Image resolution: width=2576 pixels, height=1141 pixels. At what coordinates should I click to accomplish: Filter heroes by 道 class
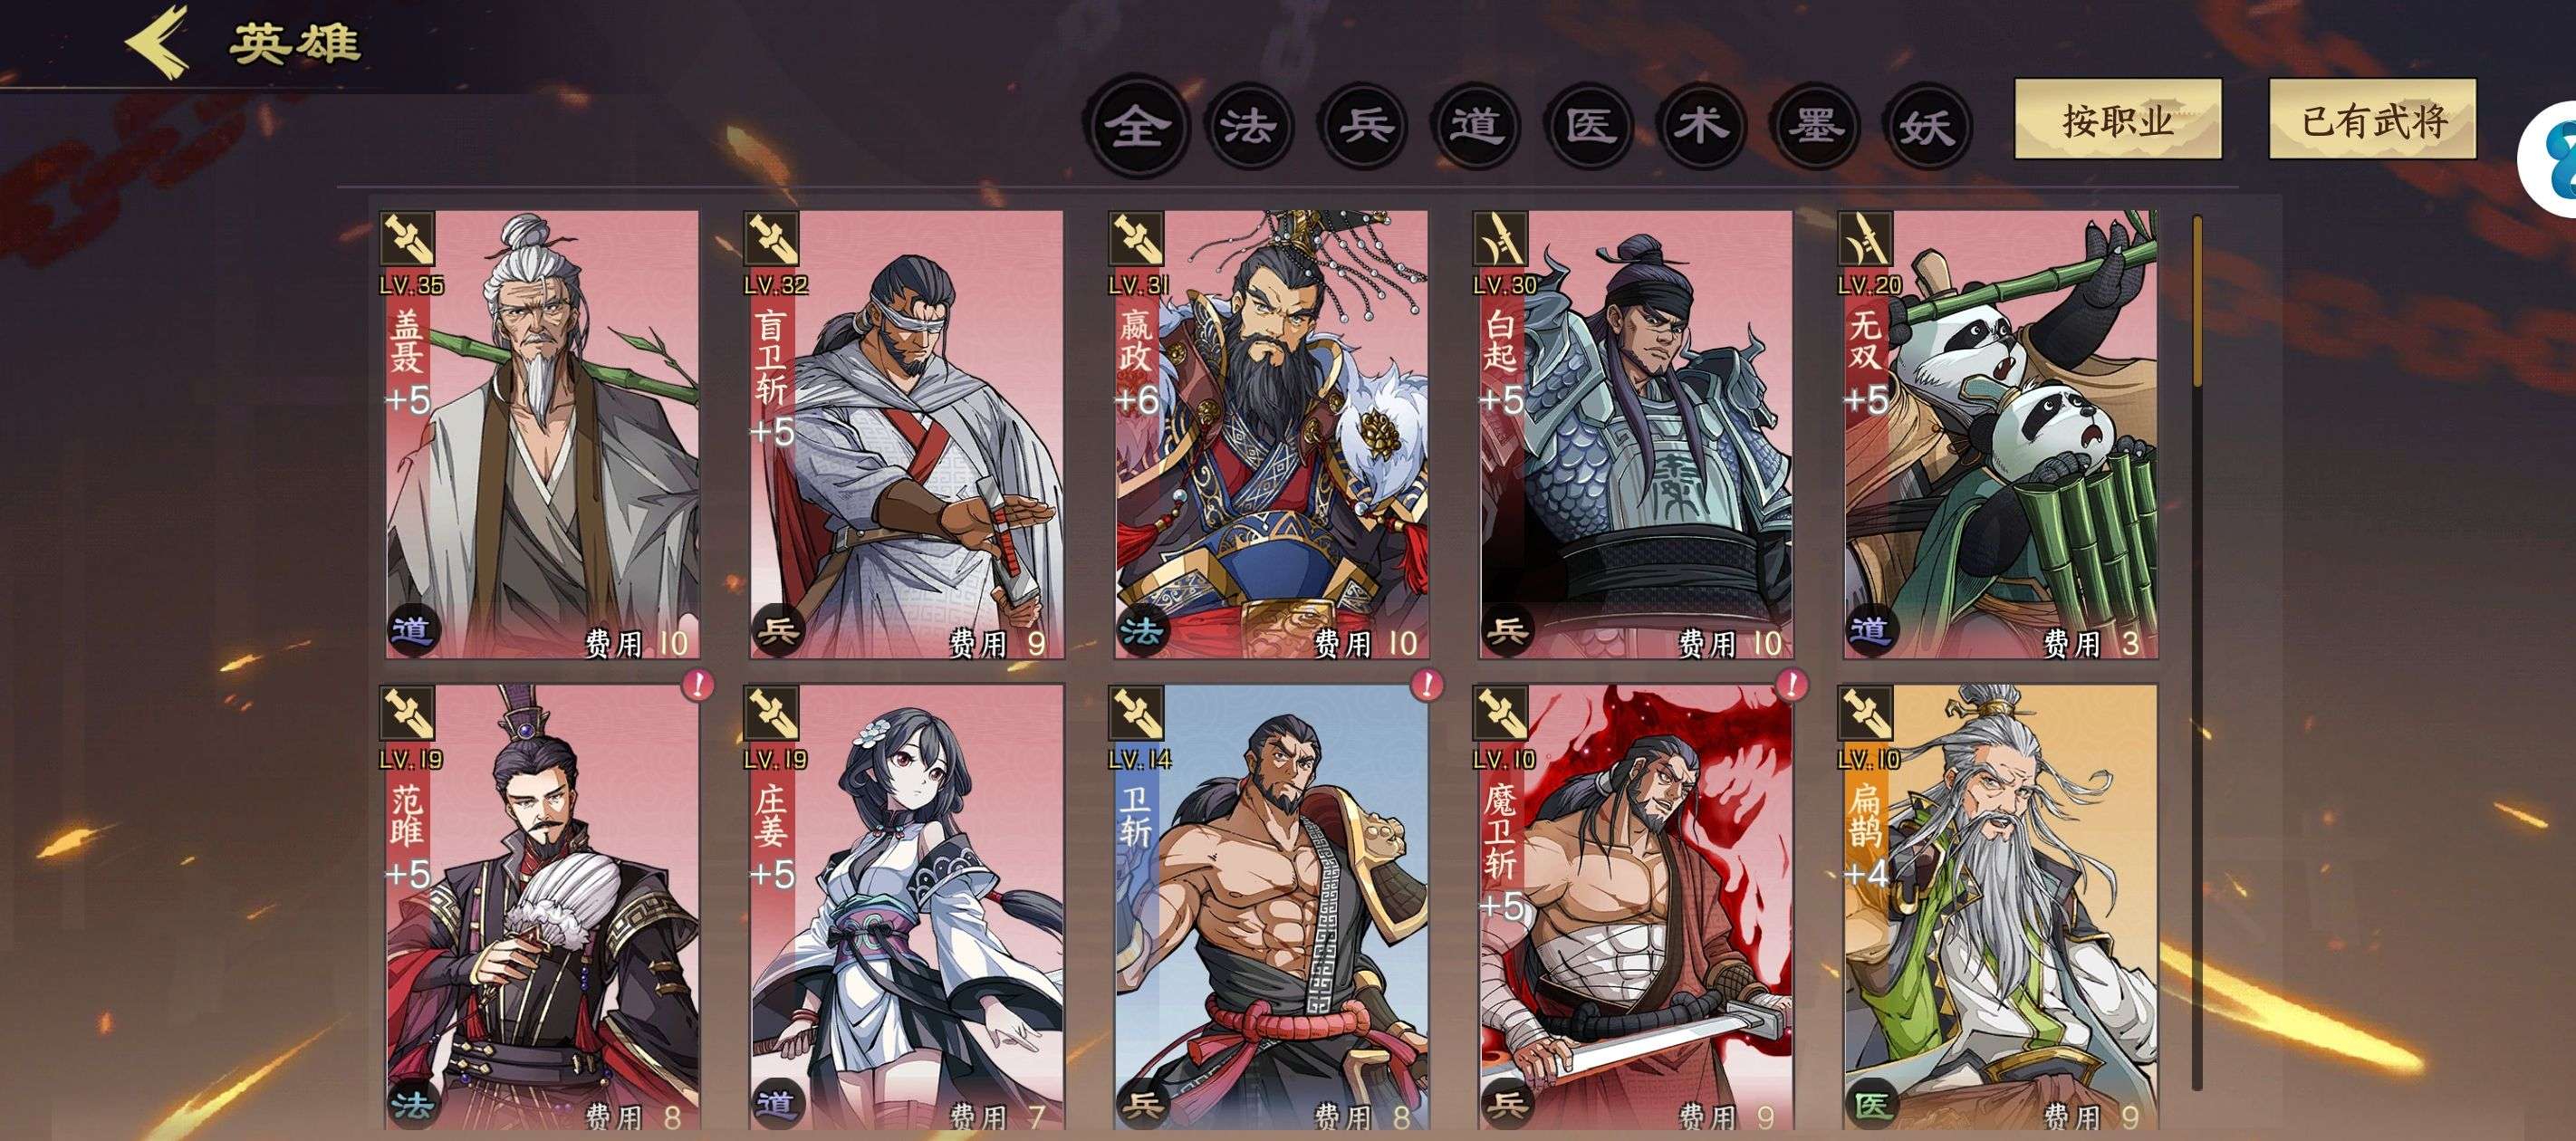click(1476, 127)
